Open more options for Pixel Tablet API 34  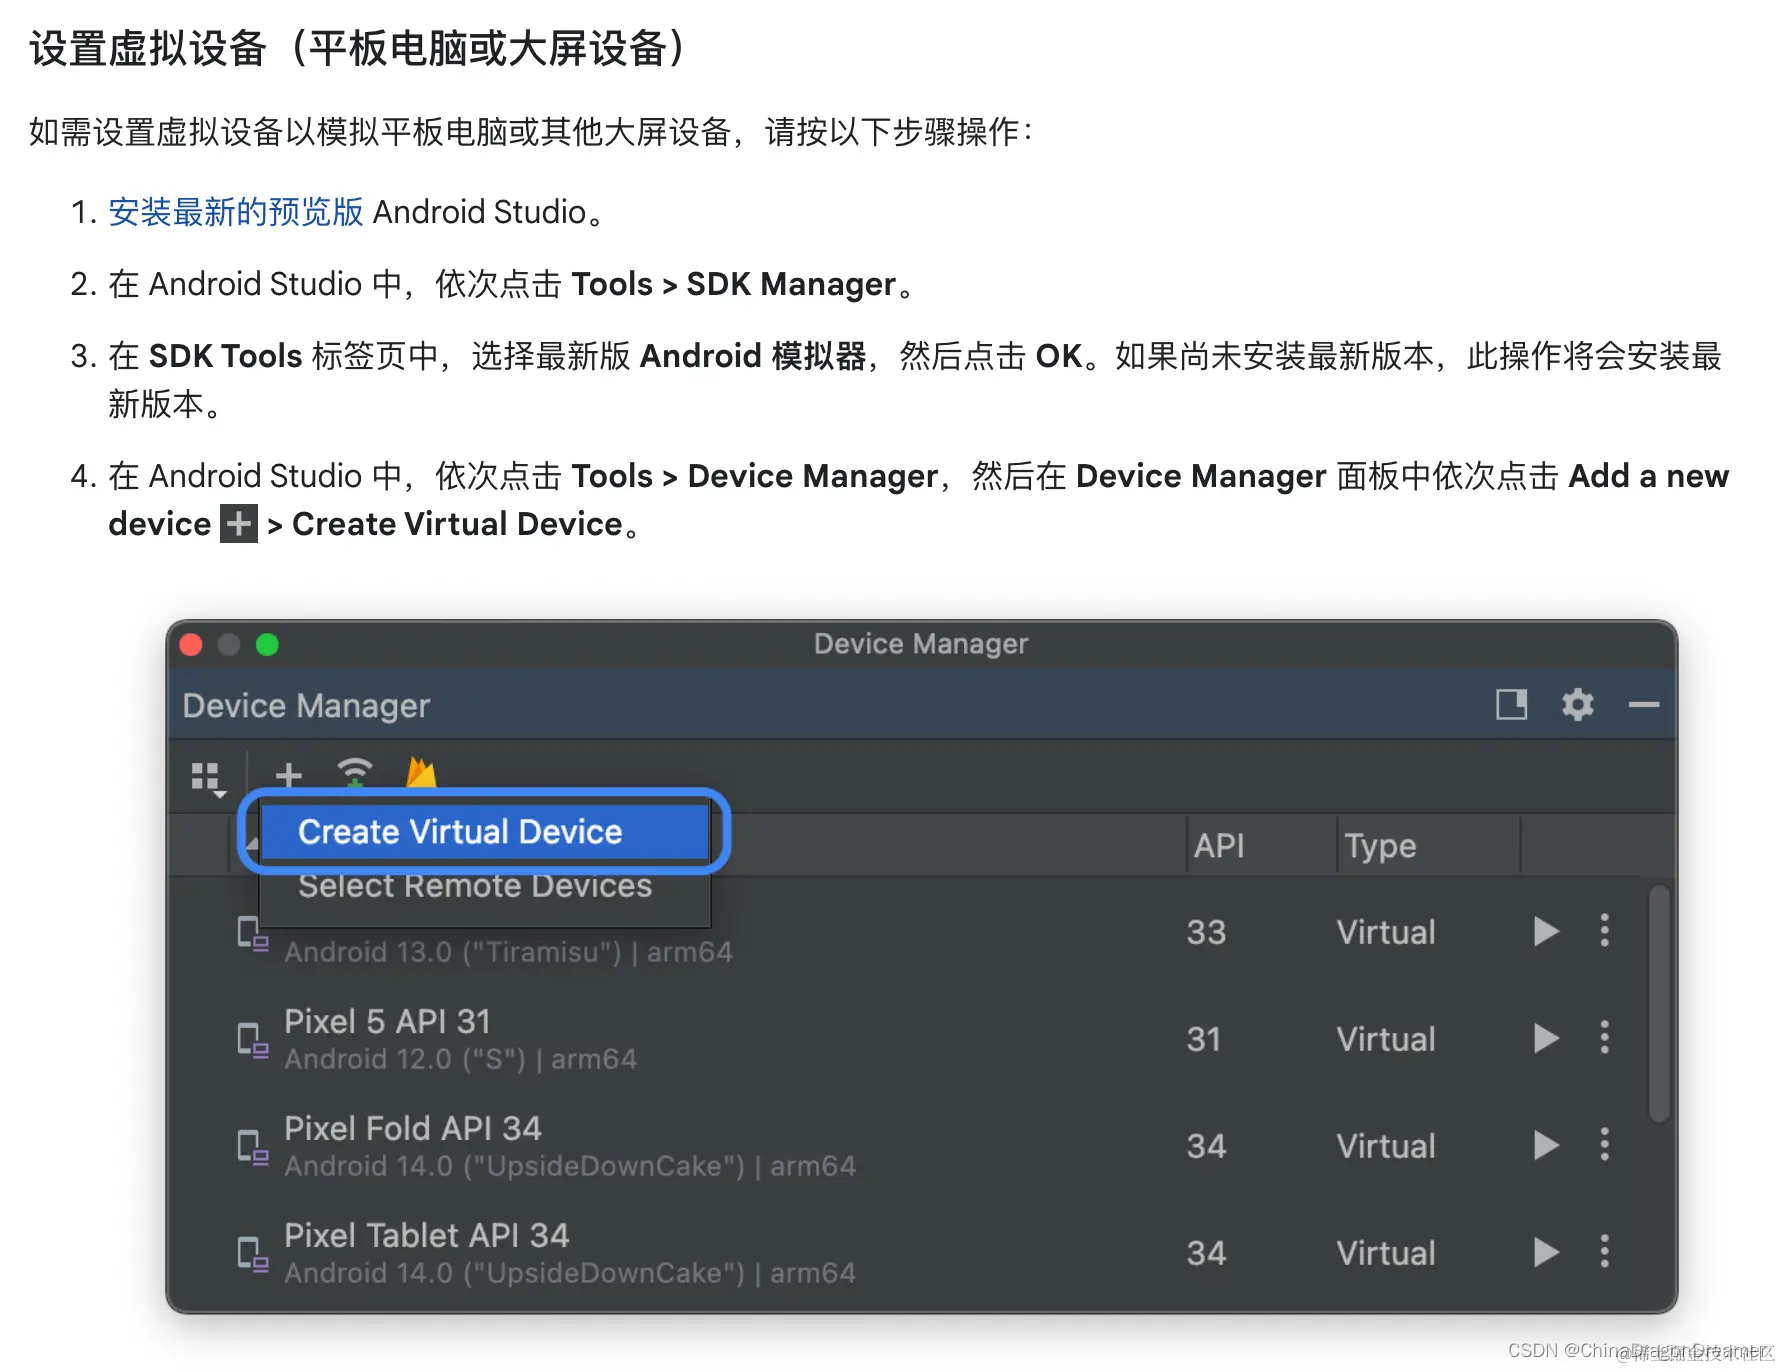tap(1604, 1252)
